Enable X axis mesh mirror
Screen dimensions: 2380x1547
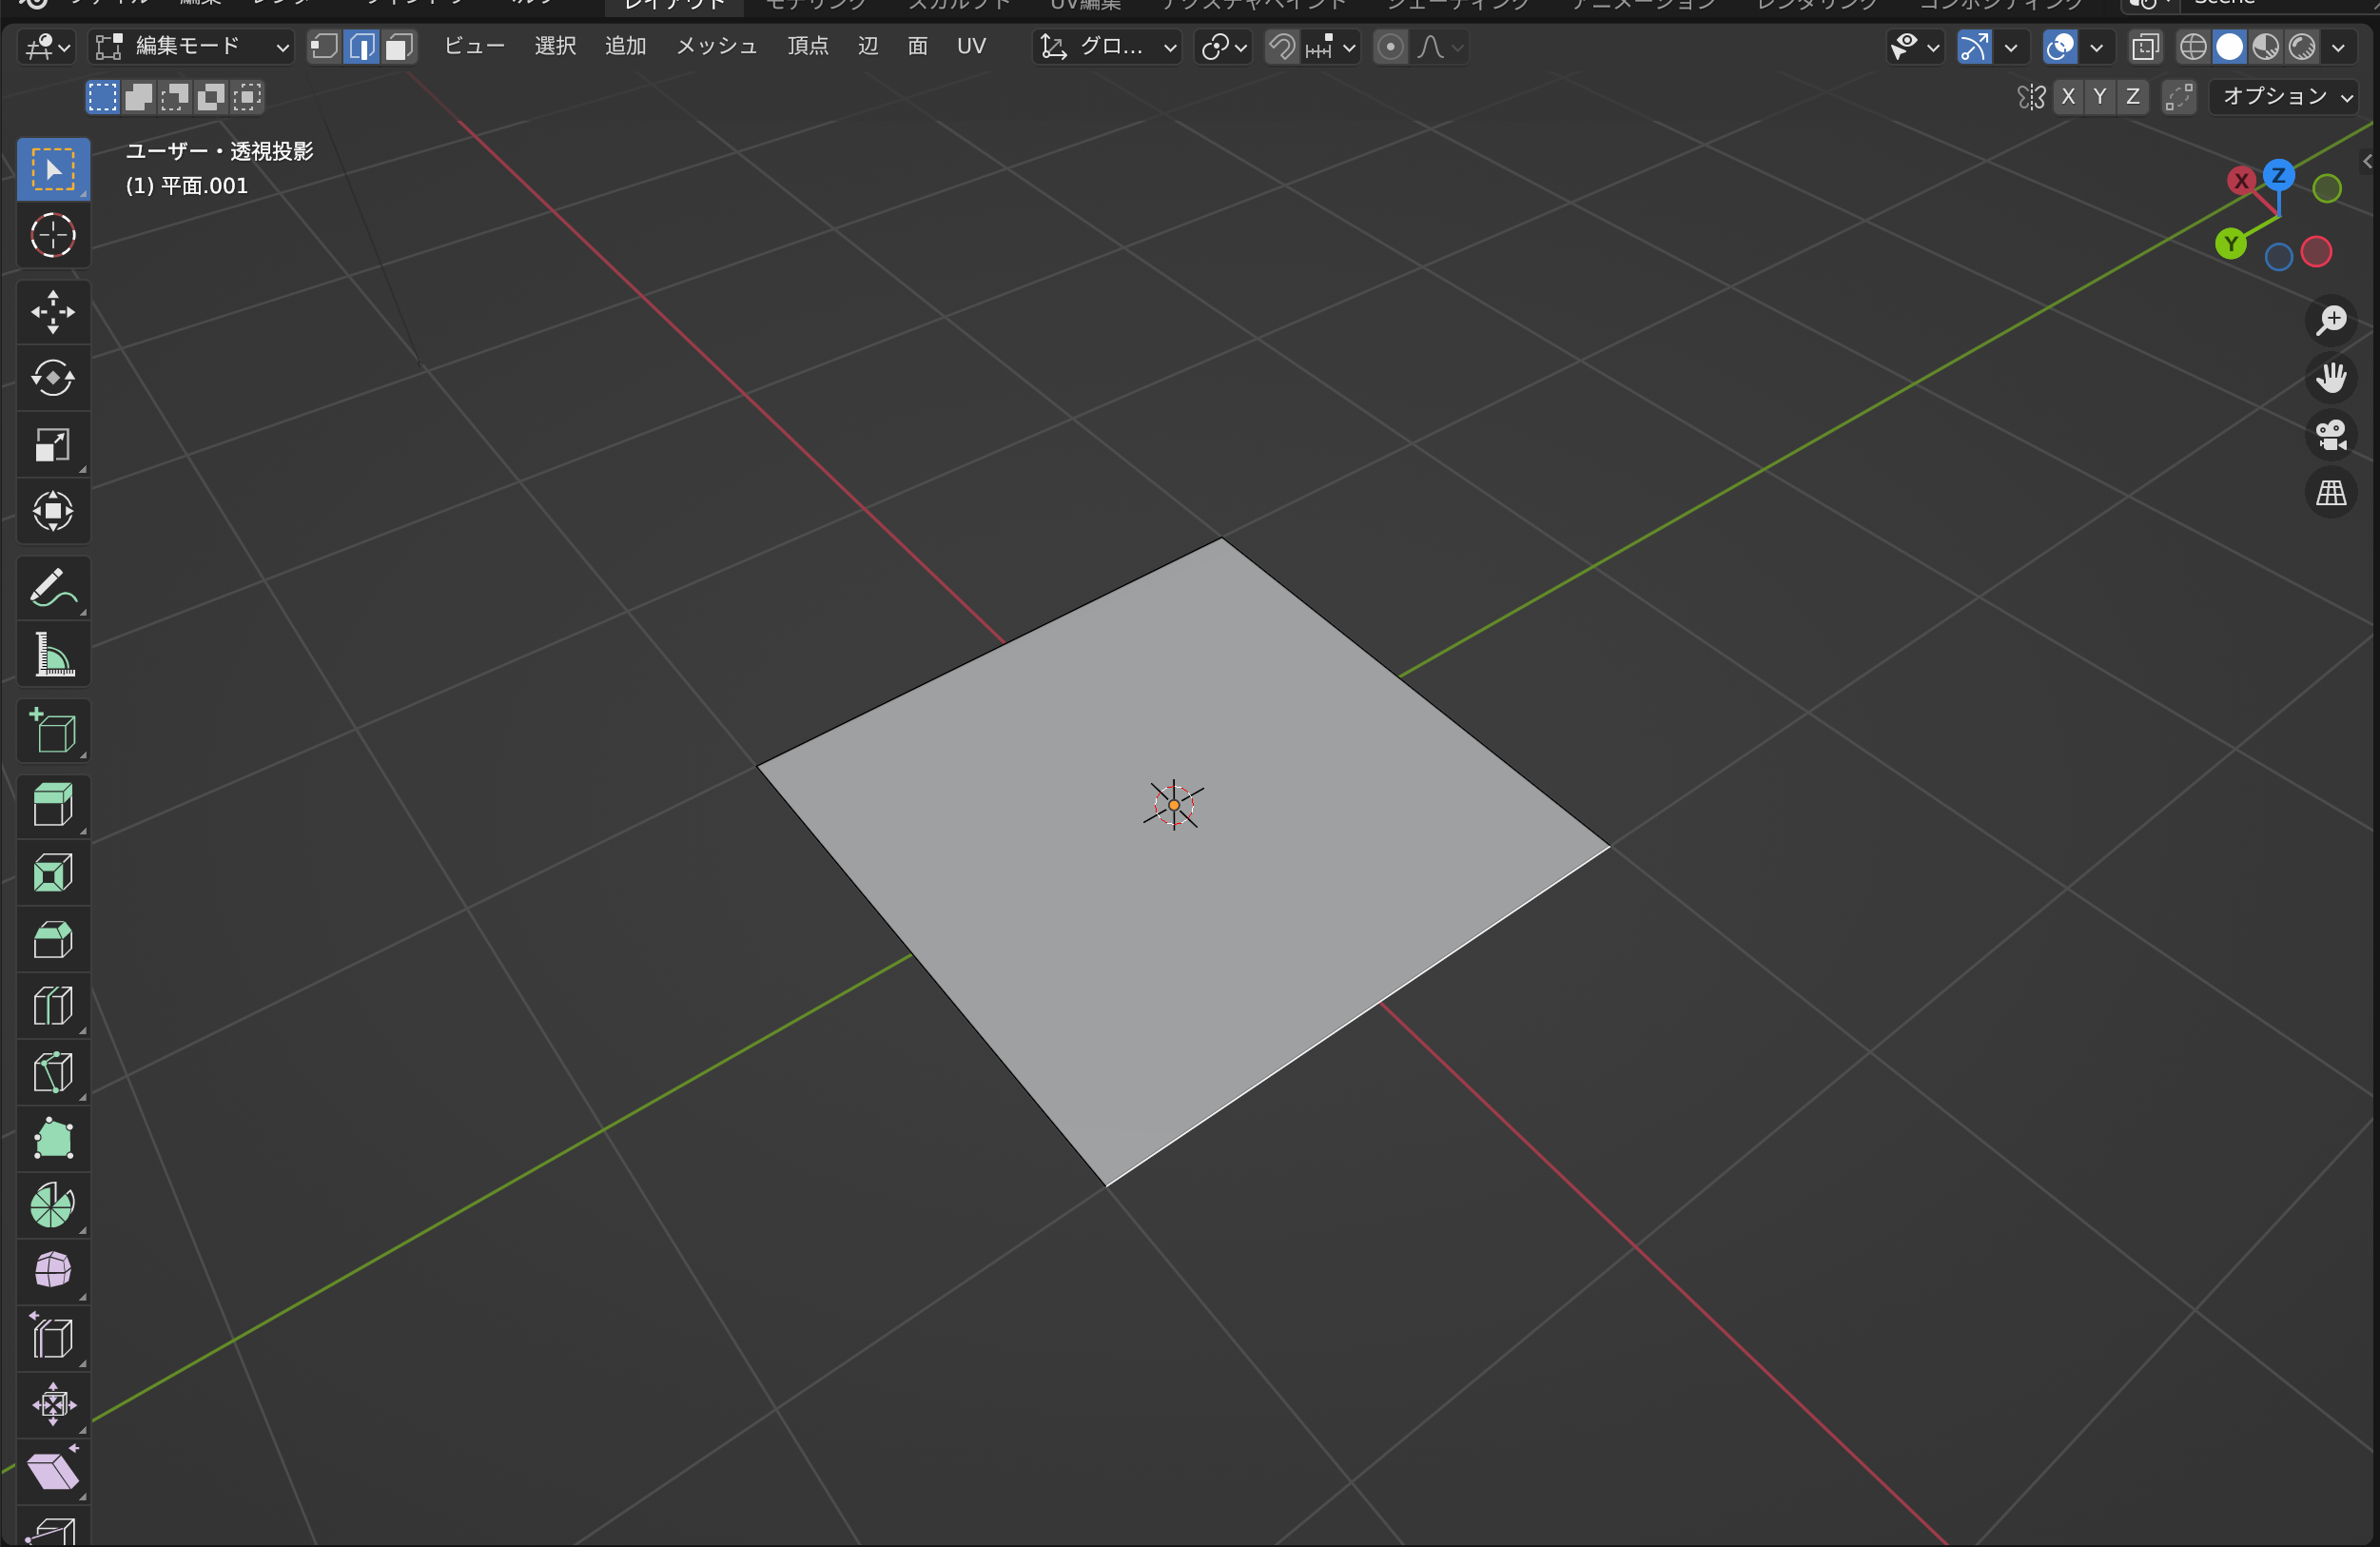coord(2069,96)
